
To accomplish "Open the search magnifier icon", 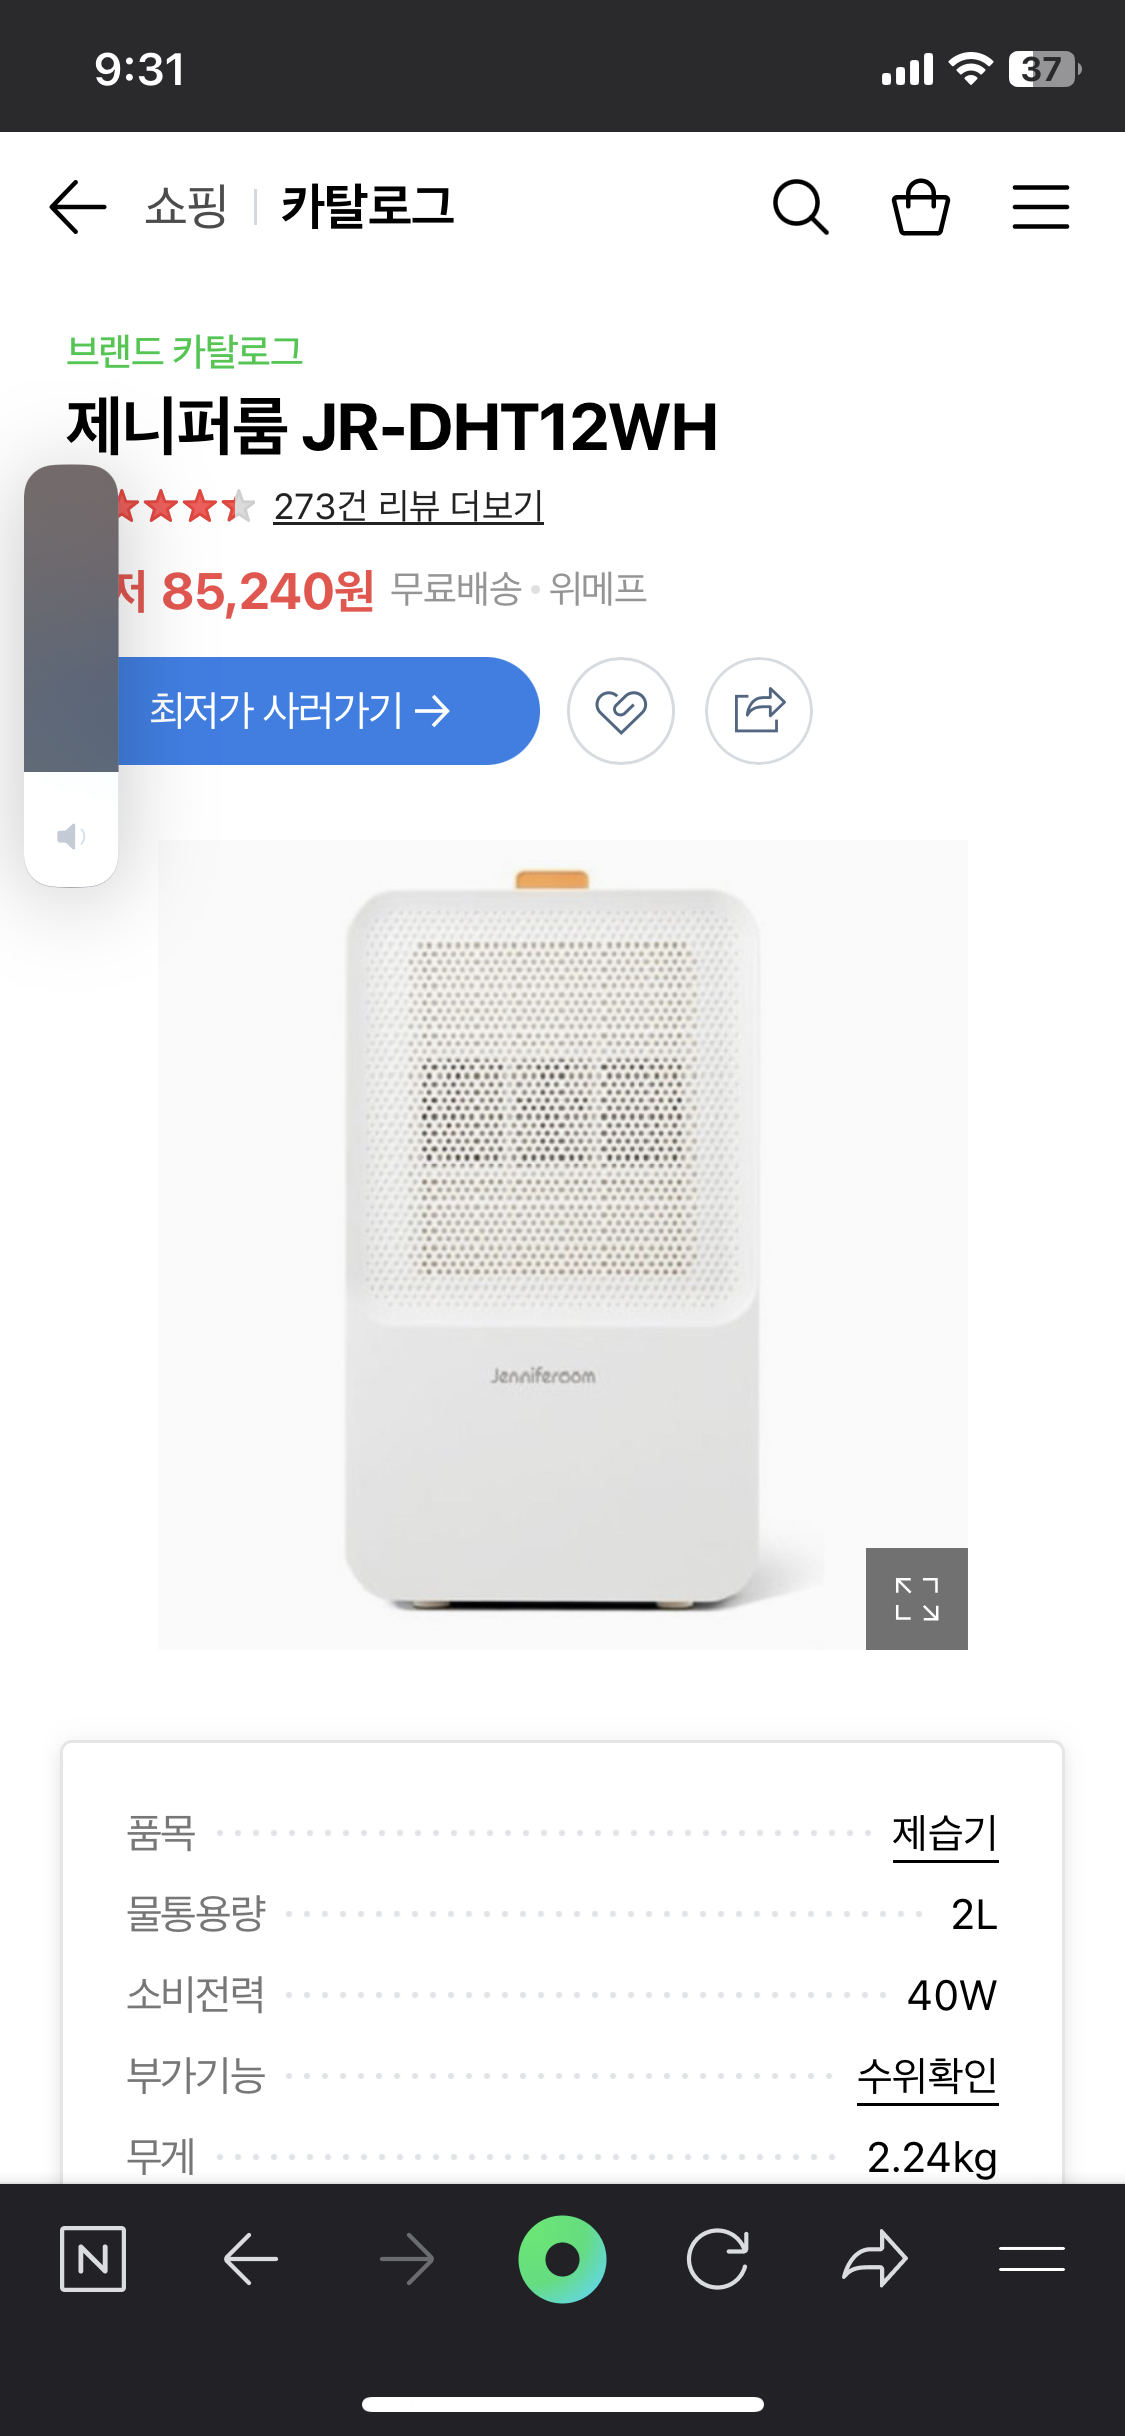I will 800,207.
